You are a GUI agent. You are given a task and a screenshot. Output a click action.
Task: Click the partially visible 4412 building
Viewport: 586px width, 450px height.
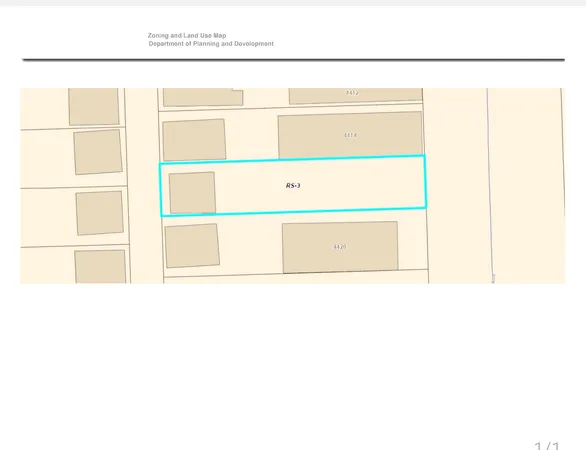355,95
